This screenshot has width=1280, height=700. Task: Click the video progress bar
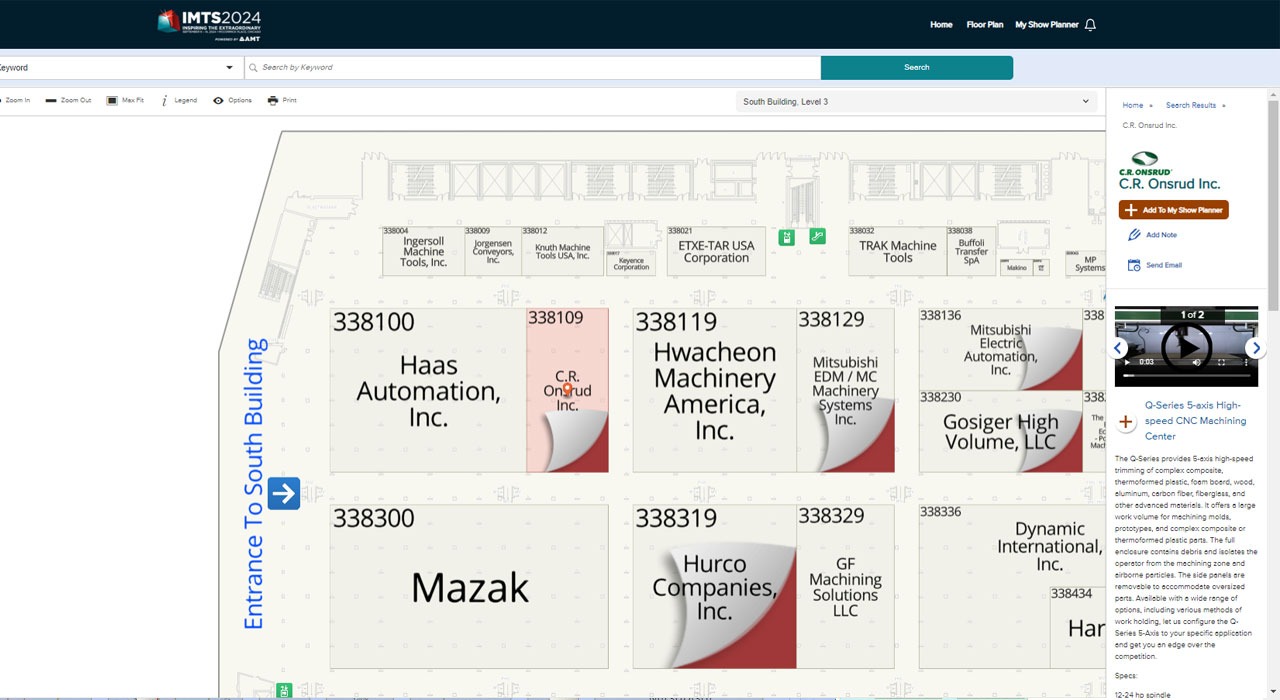(1185, 376)
